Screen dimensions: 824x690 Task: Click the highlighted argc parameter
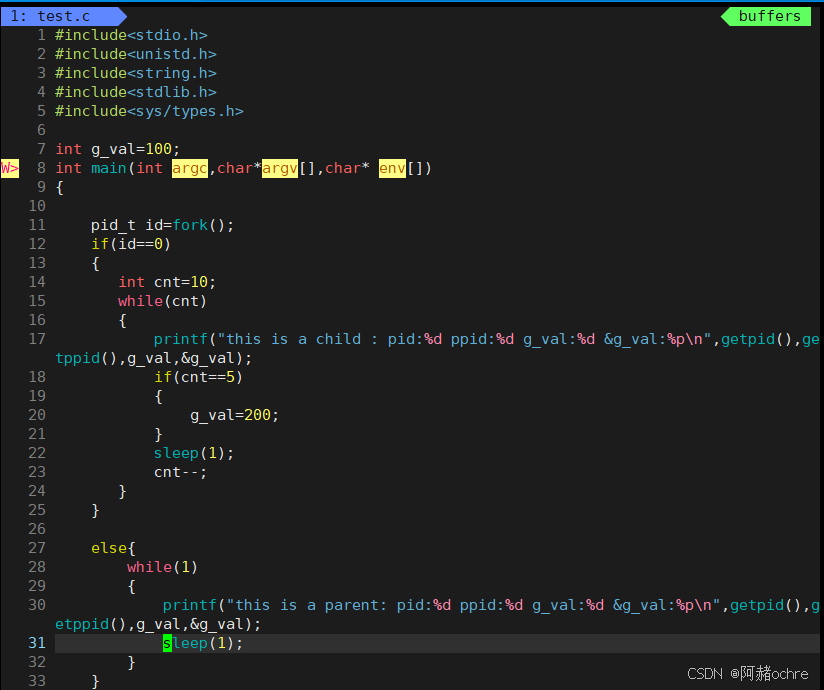(x=189, y=168)
